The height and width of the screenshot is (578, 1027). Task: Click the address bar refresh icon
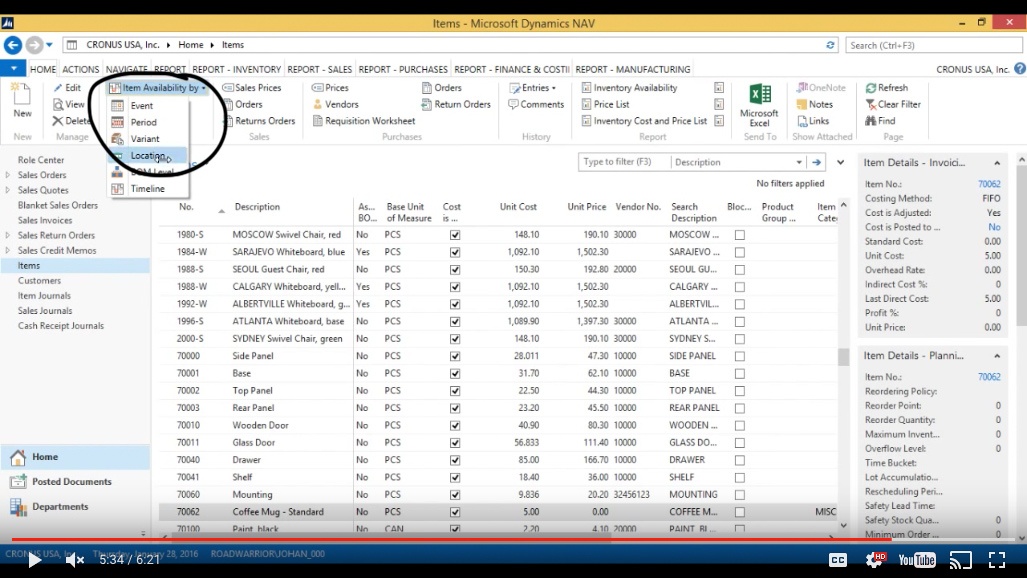[x=830, y=45]
